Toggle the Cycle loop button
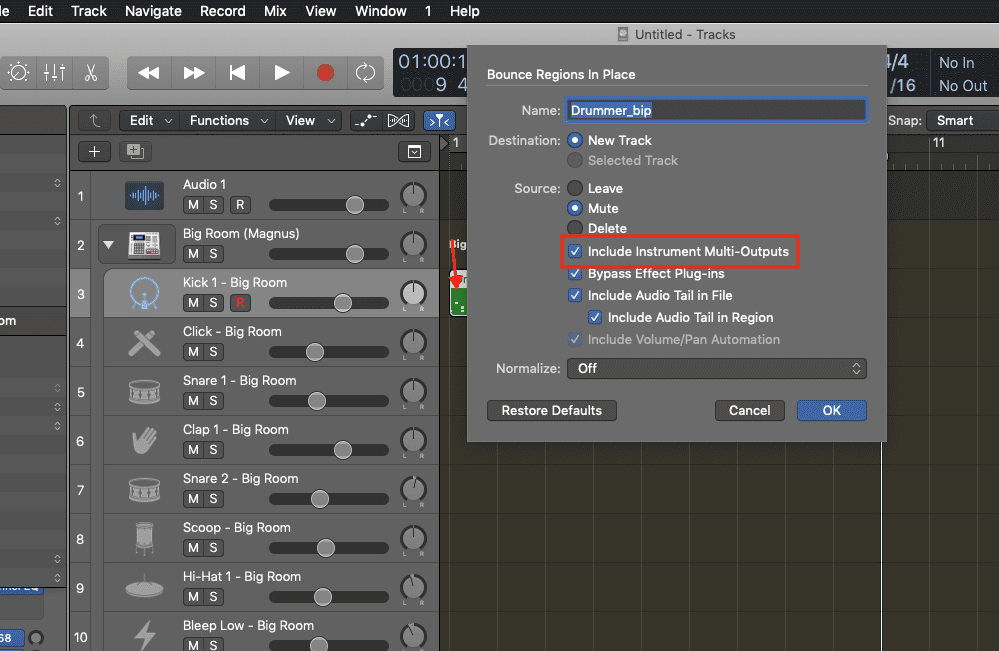 coord(365,73)
